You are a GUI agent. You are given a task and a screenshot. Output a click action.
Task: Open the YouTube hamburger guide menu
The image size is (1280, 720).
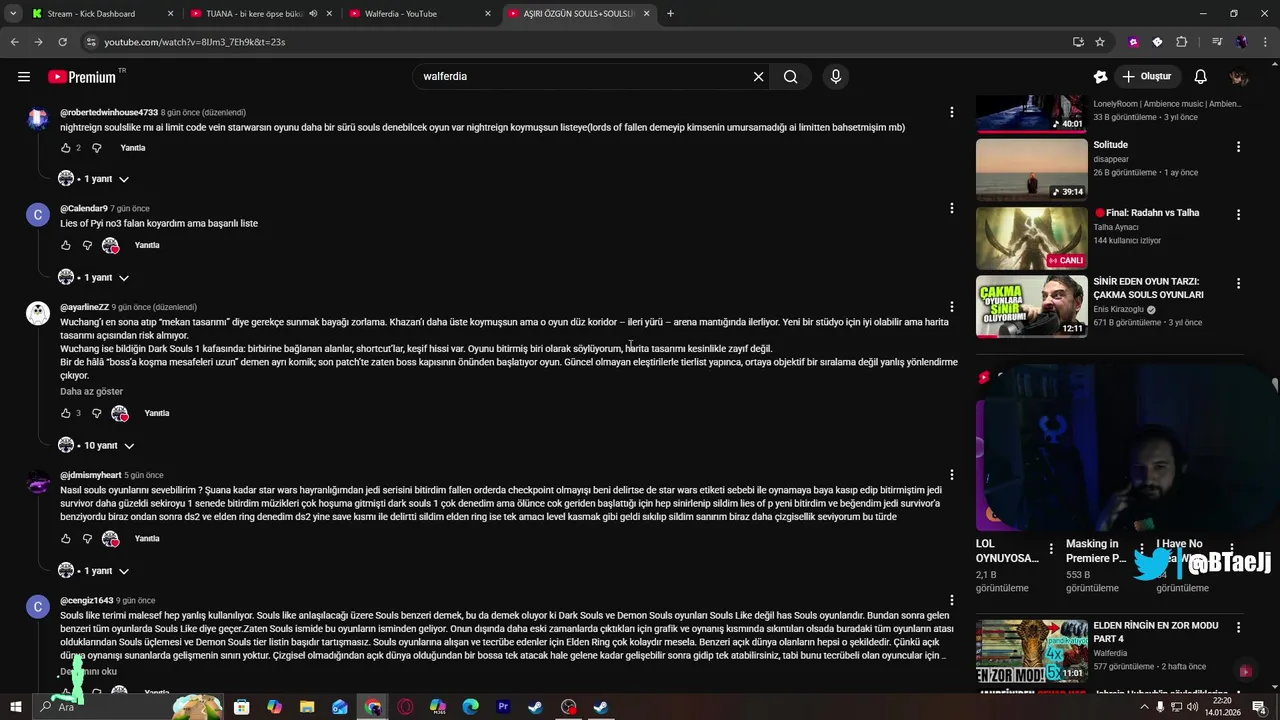[x=23, y=77]
